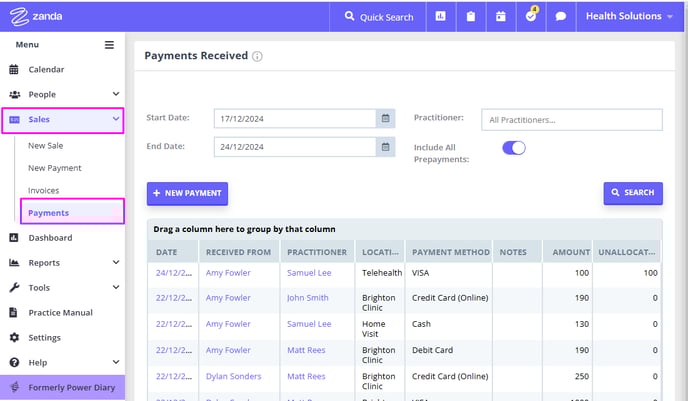Click the Dashboard icon in sidebar
This screenshot has width=688, height=401.
14,238
